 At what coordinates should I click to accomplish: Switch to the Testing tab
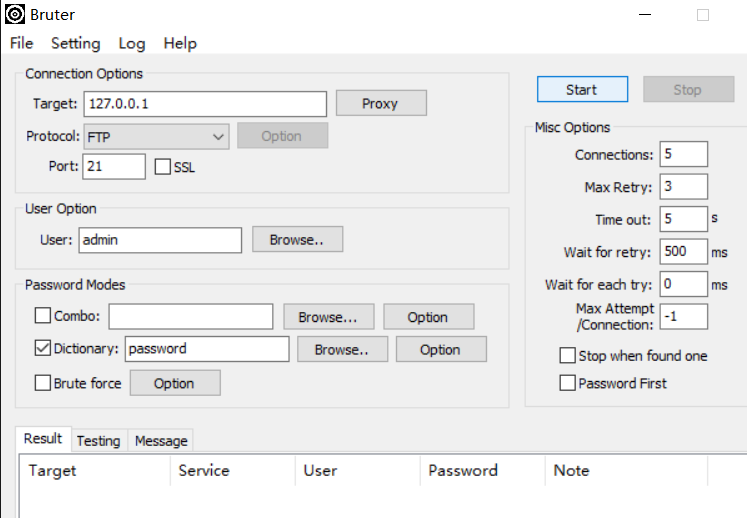[x=99, y=441]
